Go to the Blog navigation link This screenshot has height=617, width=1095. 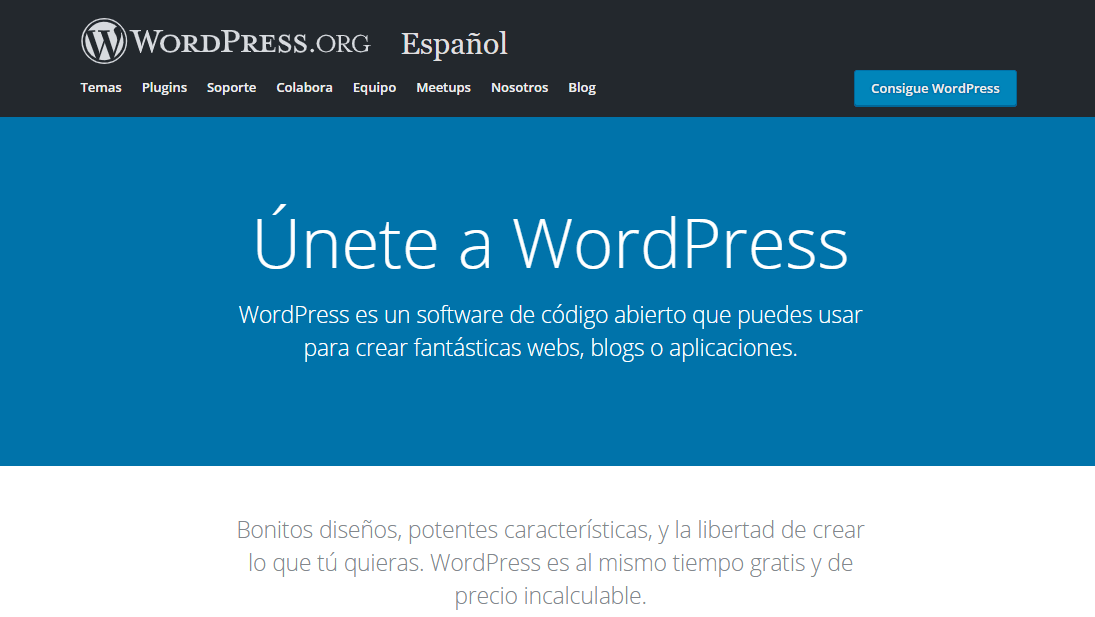click(582, 87)
